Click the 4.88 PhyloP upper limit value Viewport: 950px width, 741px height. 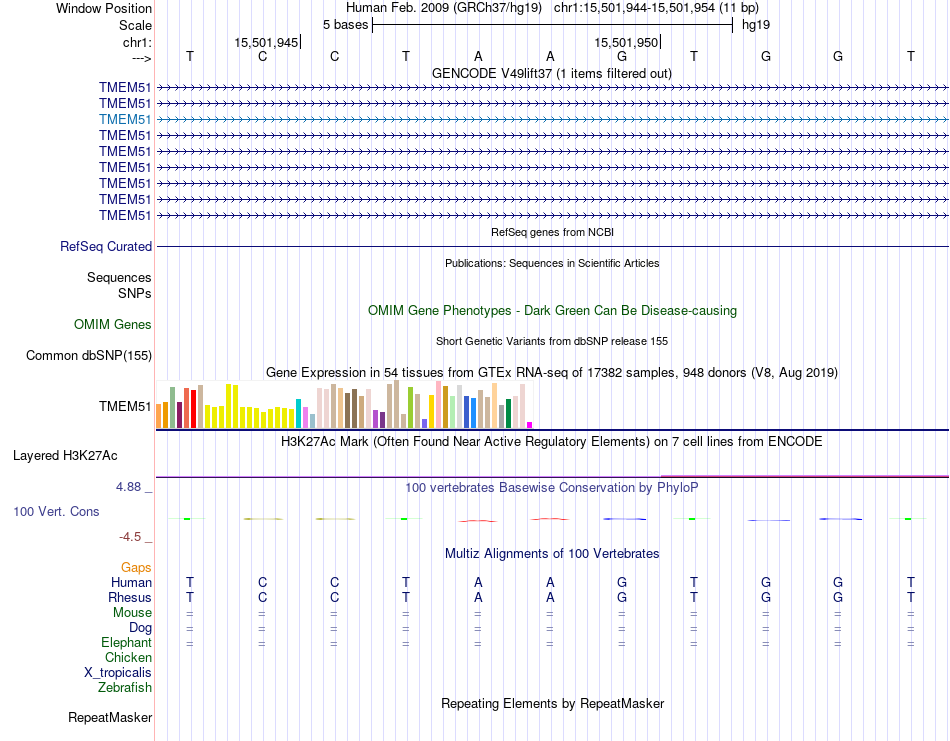click(128, 487)
